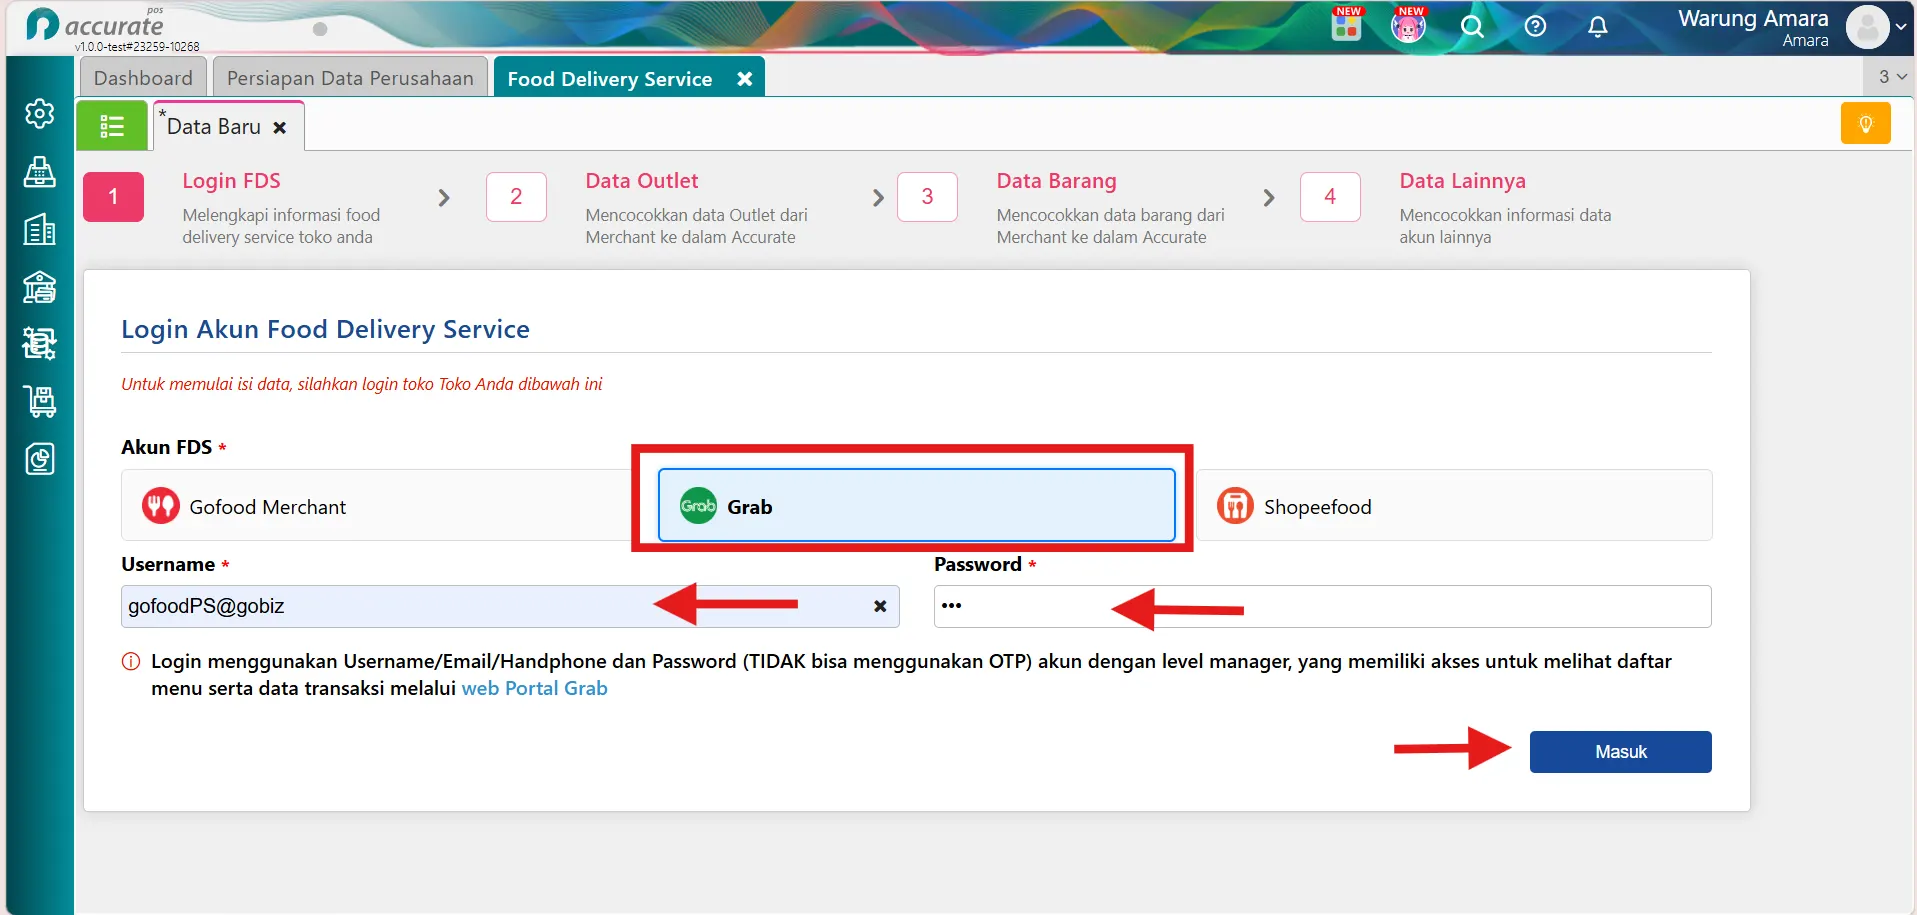Click the Grab logo icon
This screenshot has width=1917, height=915.
tap(698, 506)
